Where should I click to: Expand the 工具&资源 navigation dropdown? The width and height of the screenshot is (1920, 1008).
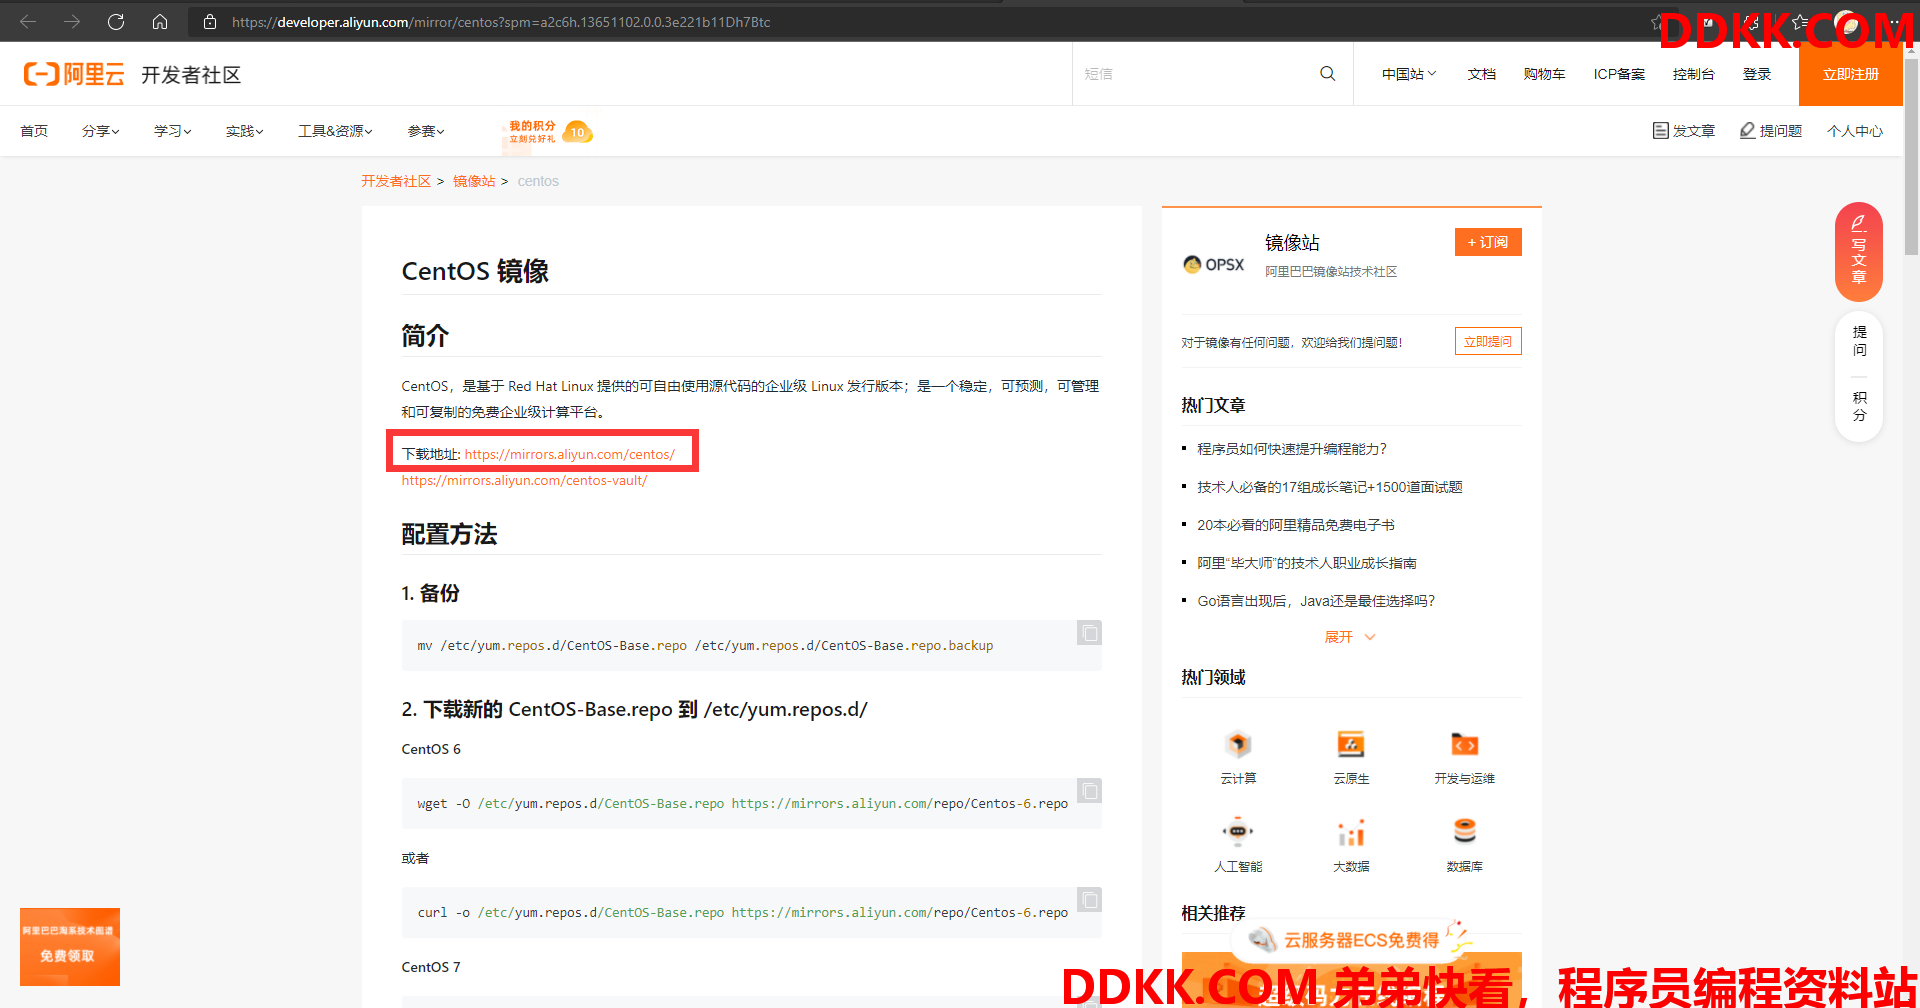point(335,131)
